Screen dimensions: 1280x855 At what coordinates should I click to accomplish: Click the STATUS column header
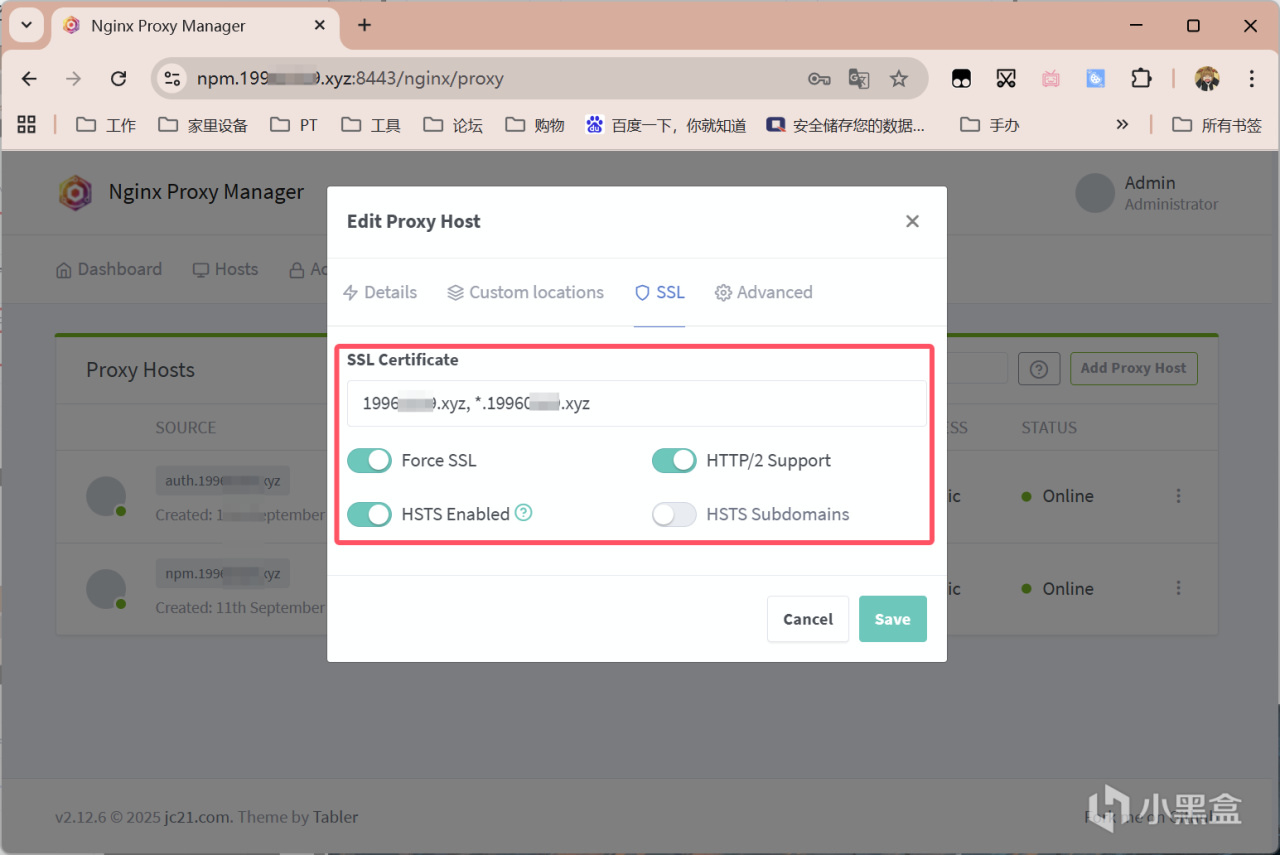[1049, 427]
